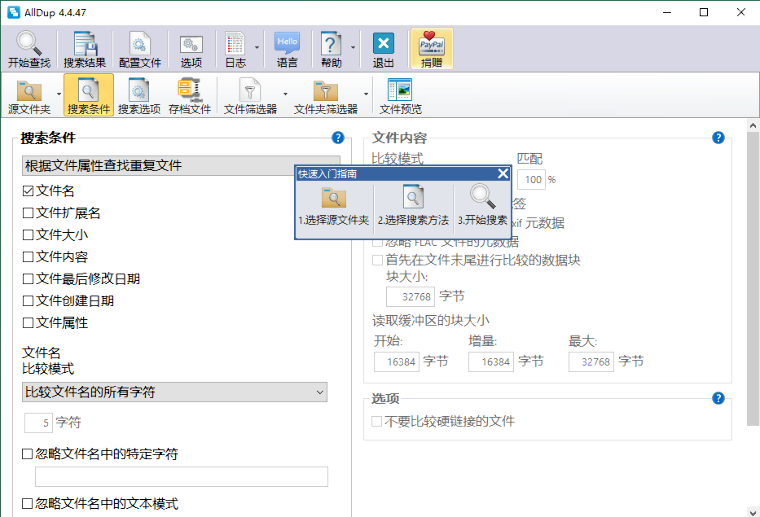Image resolution: width=760 pixels, height=517 pixels.
Task: Click the PayPal 捐赠 donate button
Action: [431, 48]
